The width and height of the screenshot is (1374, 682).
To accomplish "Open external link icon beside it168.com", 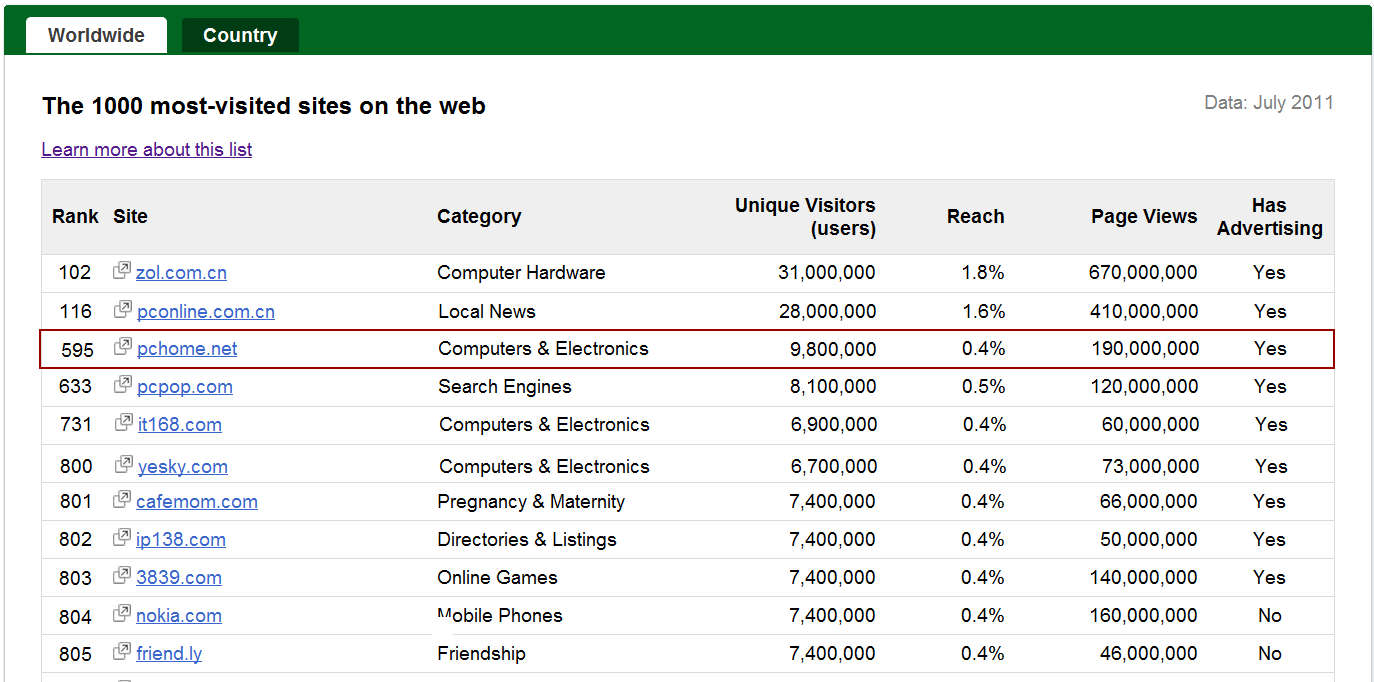I will [x=124, y=423].
